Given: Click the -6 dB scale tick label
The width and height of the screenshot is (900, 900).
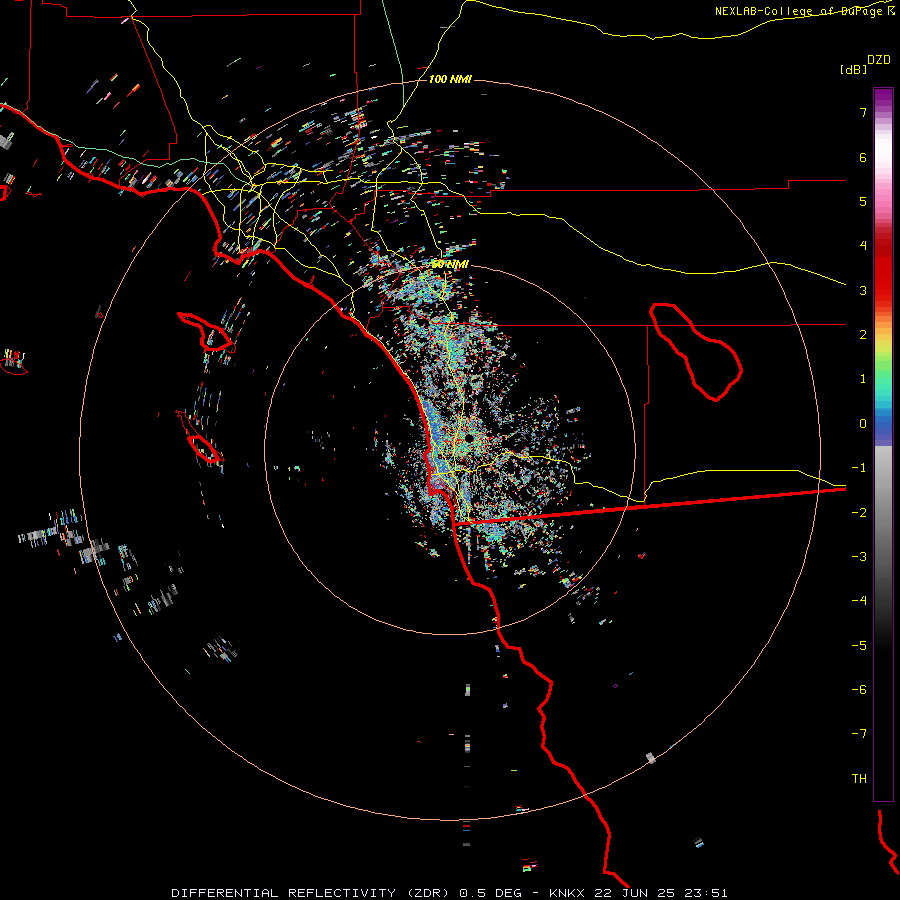Looking at the screenshot, I should point(859,690).
